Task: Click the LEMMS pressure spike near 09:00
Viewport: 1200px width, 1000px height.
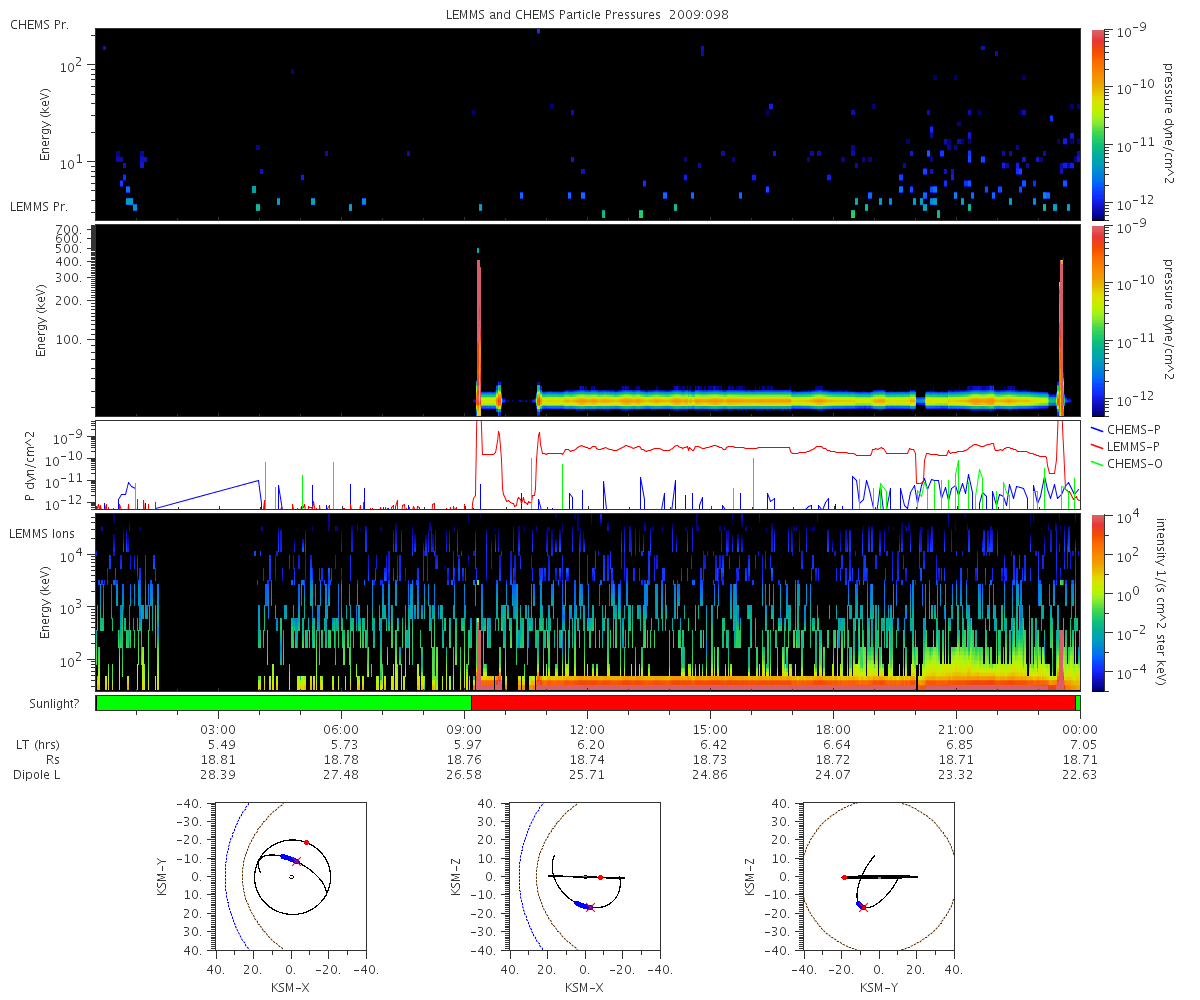Action: (479, 330)
